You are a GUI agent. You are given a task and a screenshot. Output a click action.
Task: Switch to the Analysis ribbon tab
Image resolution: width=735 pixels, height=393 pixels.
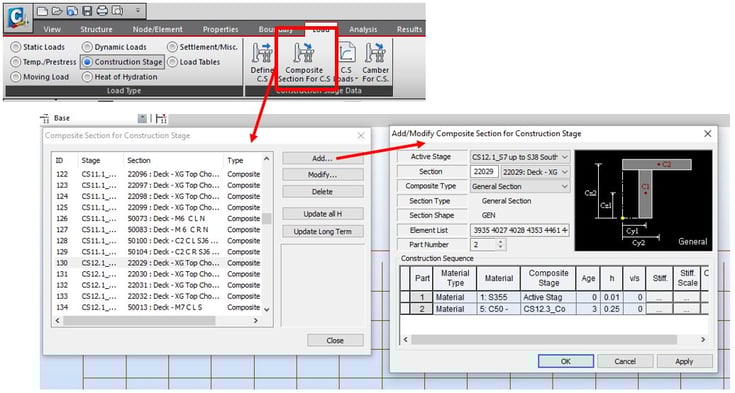[x=363, y=29]
